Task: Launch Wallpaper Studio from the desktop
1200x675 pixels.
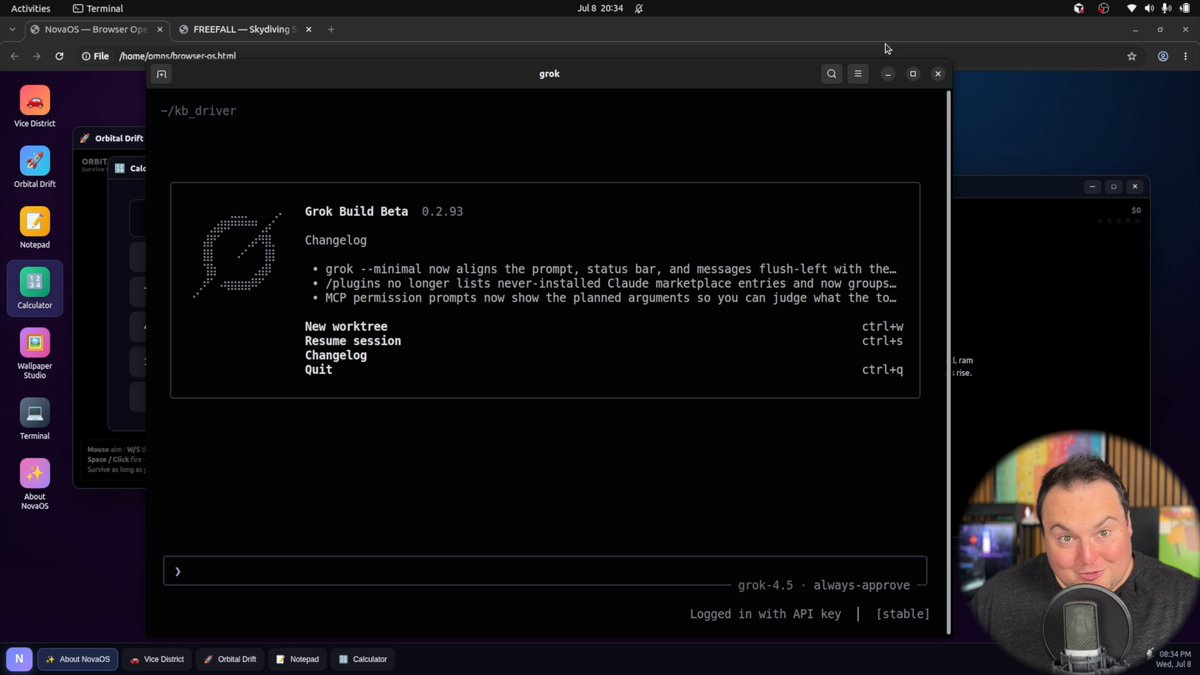Action: [34, 353]
